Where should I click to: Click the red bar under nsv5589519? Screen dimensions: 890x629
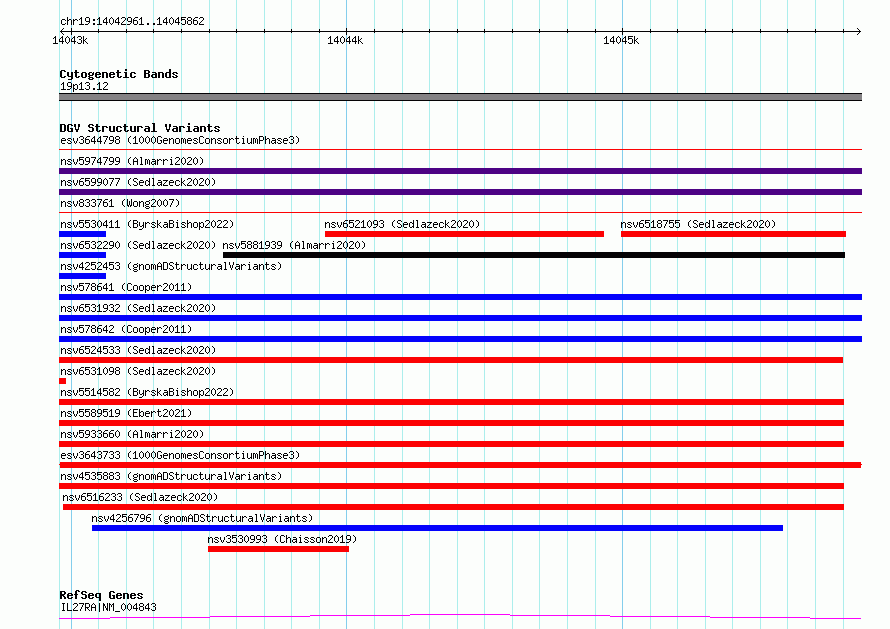tap(451, 423)
